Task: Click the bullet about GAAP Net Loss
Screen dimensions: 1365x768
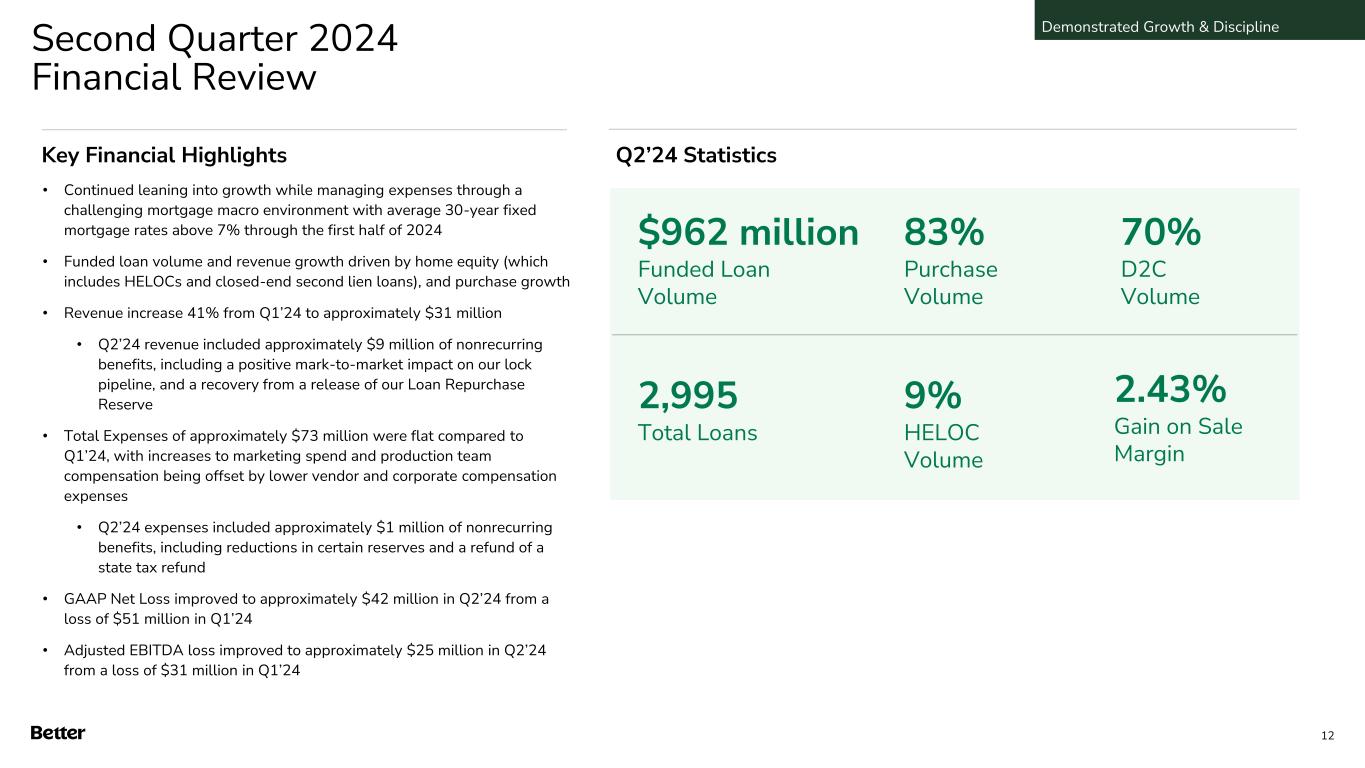Action: pyautogui.click(x=306, y=608)
